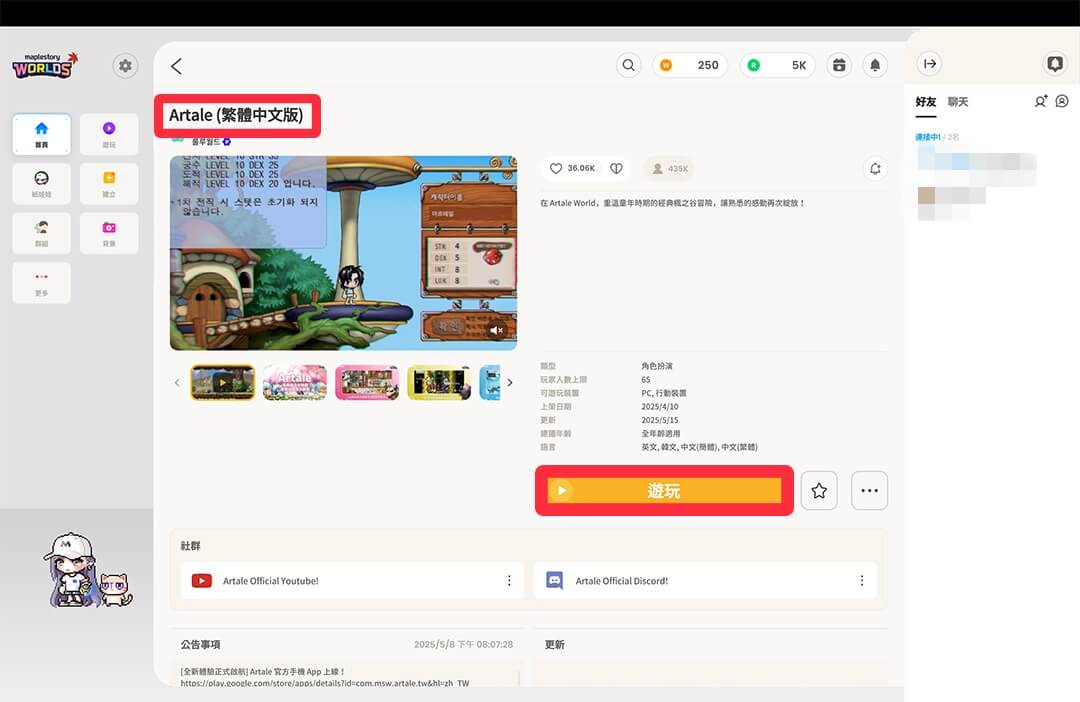The image size is (1080, 702).
Task: Switch to the 聊天 (Chat) tab
Action: coord(957,101)
